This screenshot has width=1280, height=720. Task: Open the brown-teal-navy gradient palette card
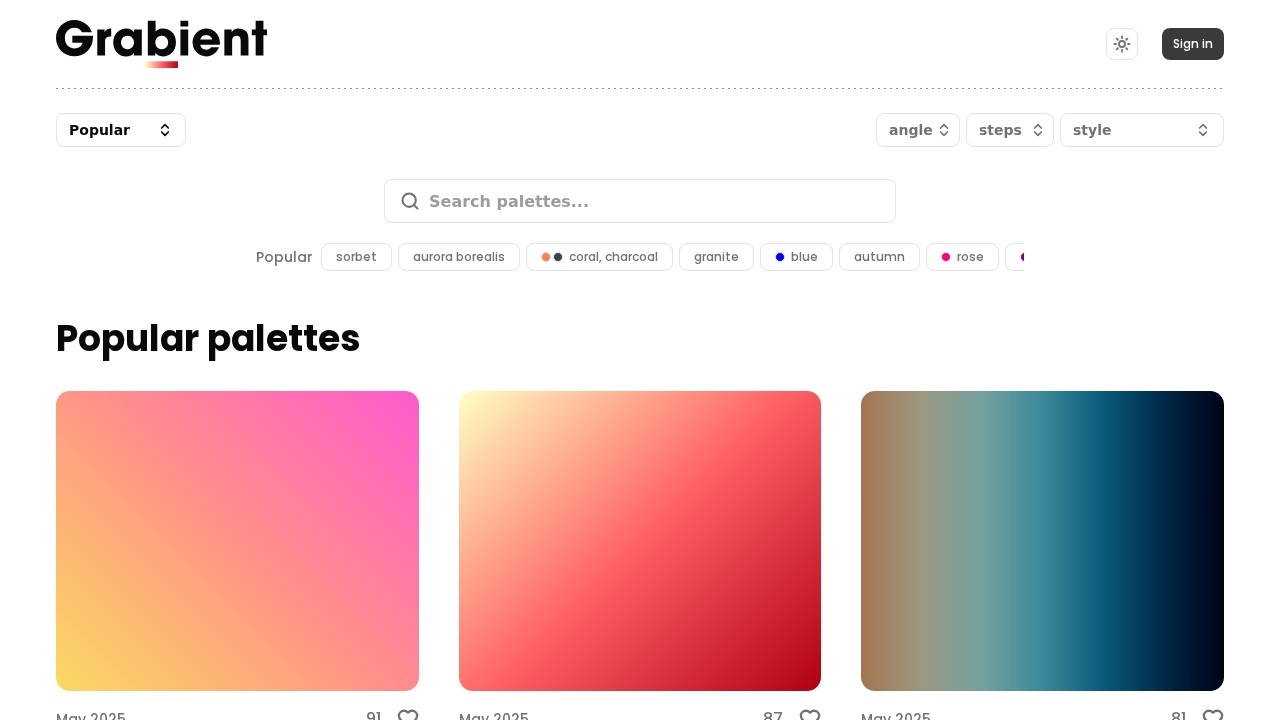1042,541
